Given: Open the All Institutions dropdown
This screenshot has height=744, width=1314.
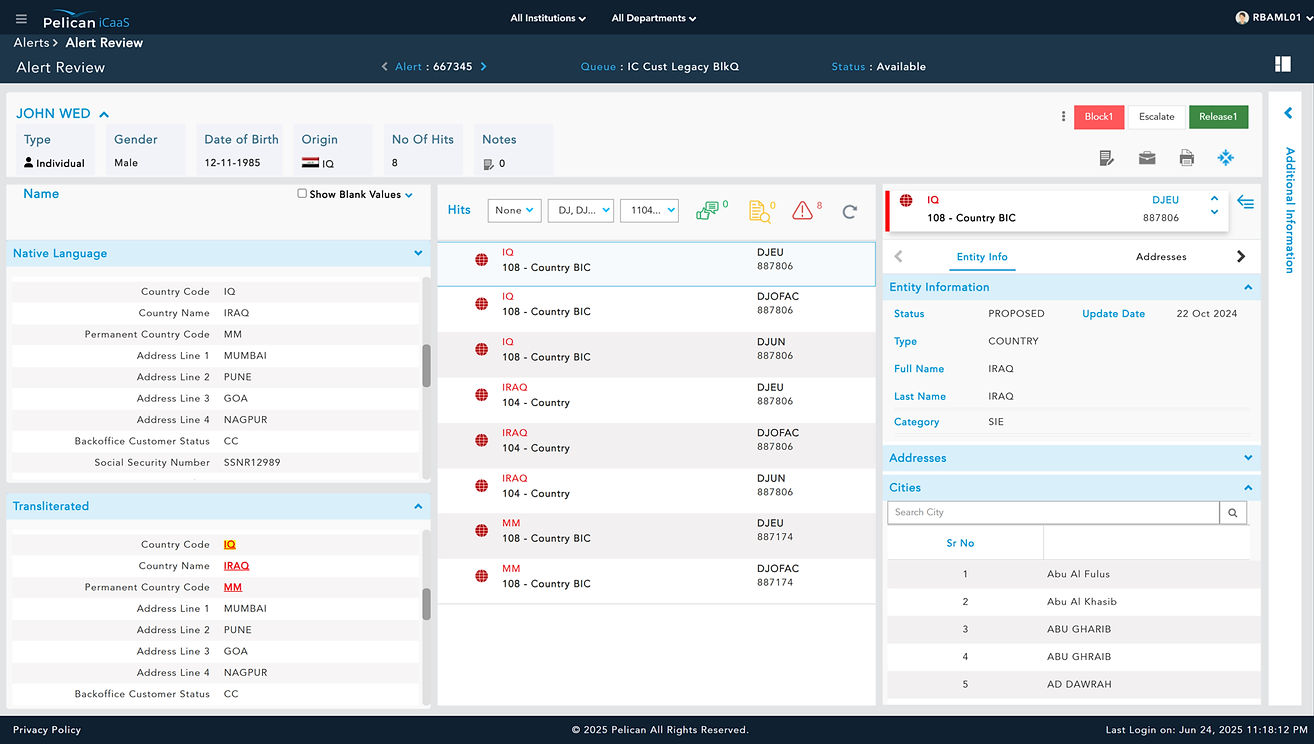Looking at the screenshot, I should pyautogui.click(x=548, y=18).
